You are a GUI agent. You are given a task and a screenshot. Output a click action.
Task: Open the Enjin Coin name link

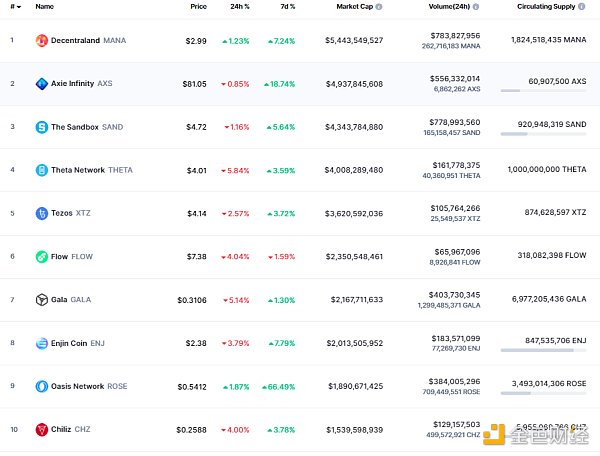[x=74, y=343]
